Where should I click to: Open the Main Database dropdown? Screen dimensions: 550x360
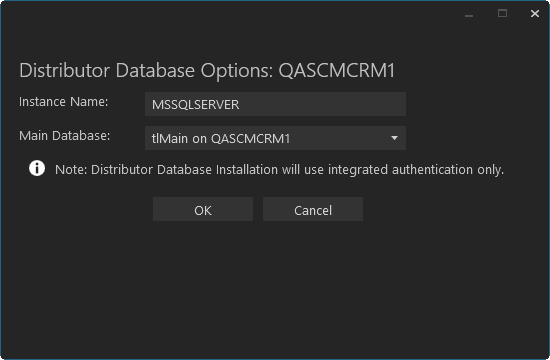pos(275,138)
